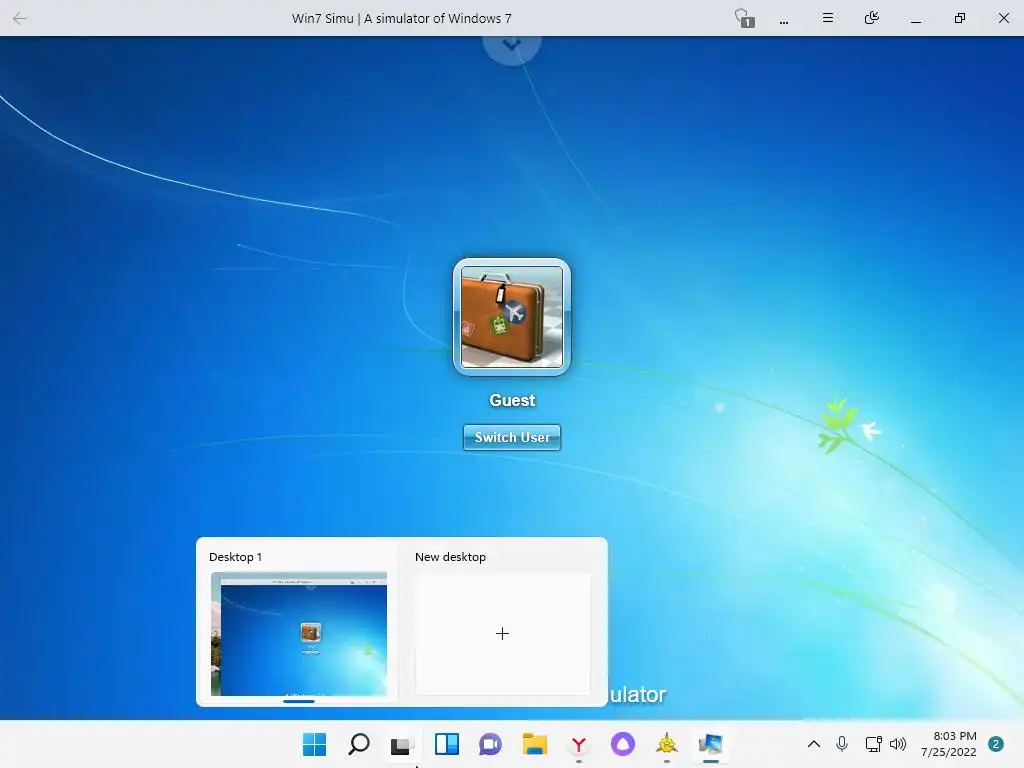Minimize the Win7 Simu window

916,22
